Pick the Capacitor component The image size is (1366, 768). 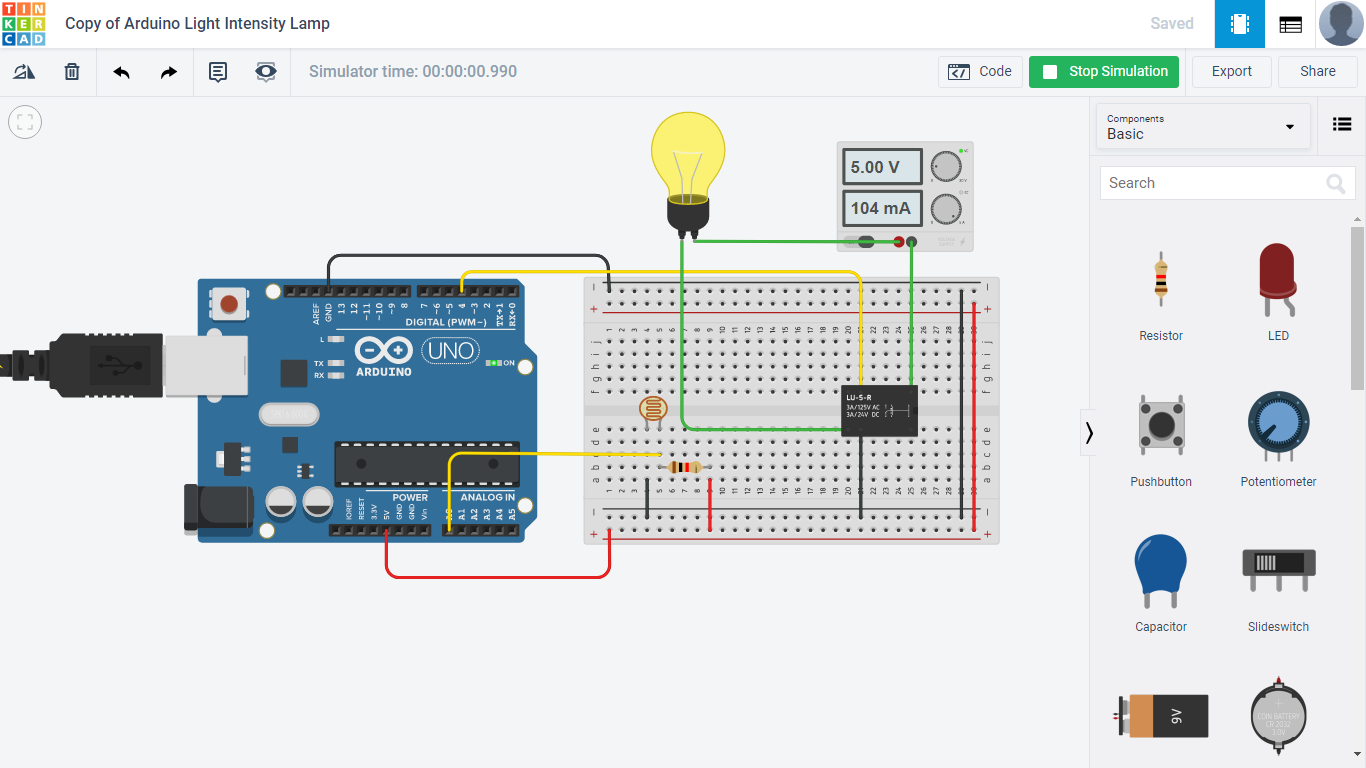coord(1161,582)
